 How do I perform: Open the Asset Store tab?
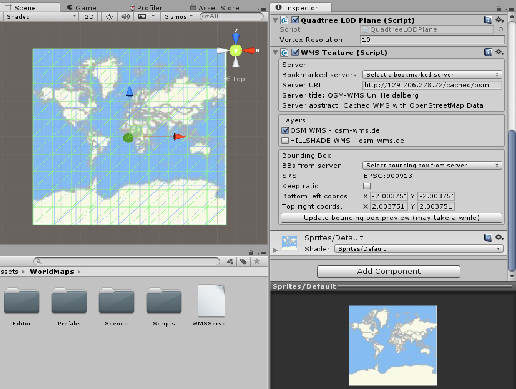pyautogui.click(x=215, y=7)
